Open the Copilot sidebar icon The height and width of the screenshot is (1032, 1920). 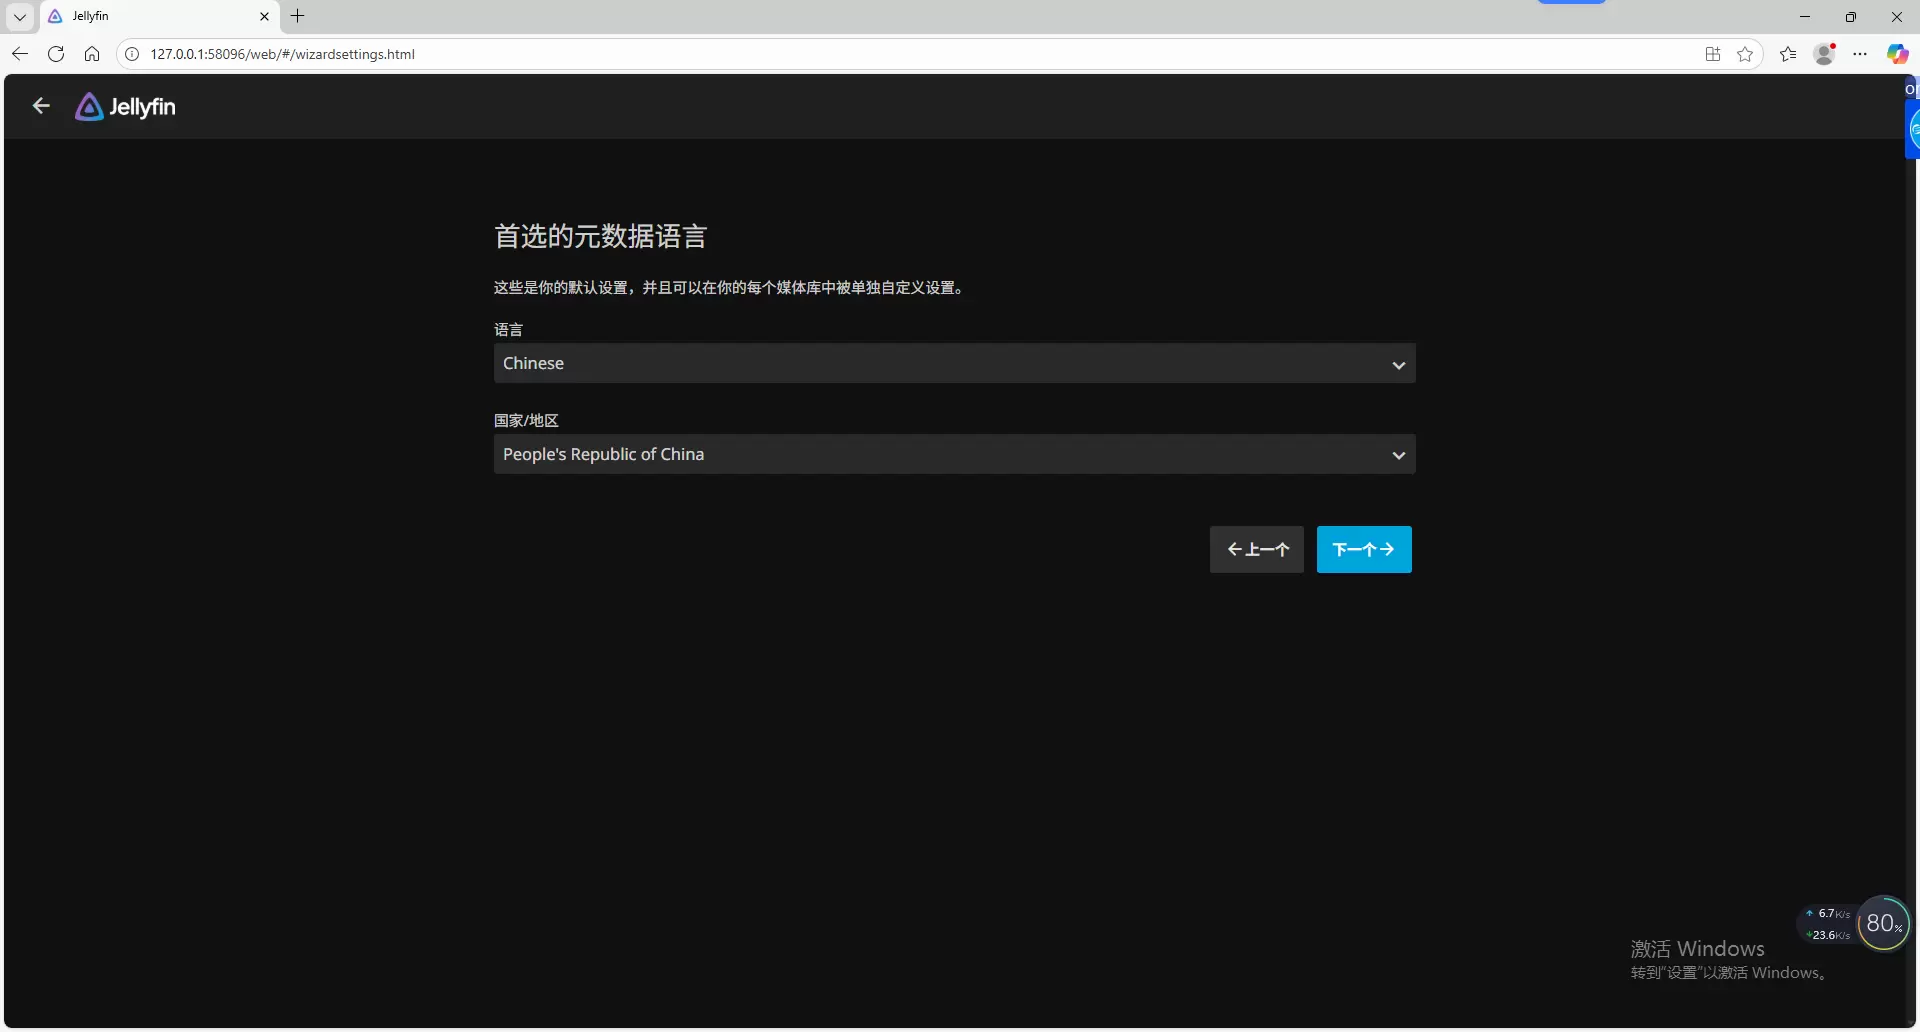(1896, 54)
